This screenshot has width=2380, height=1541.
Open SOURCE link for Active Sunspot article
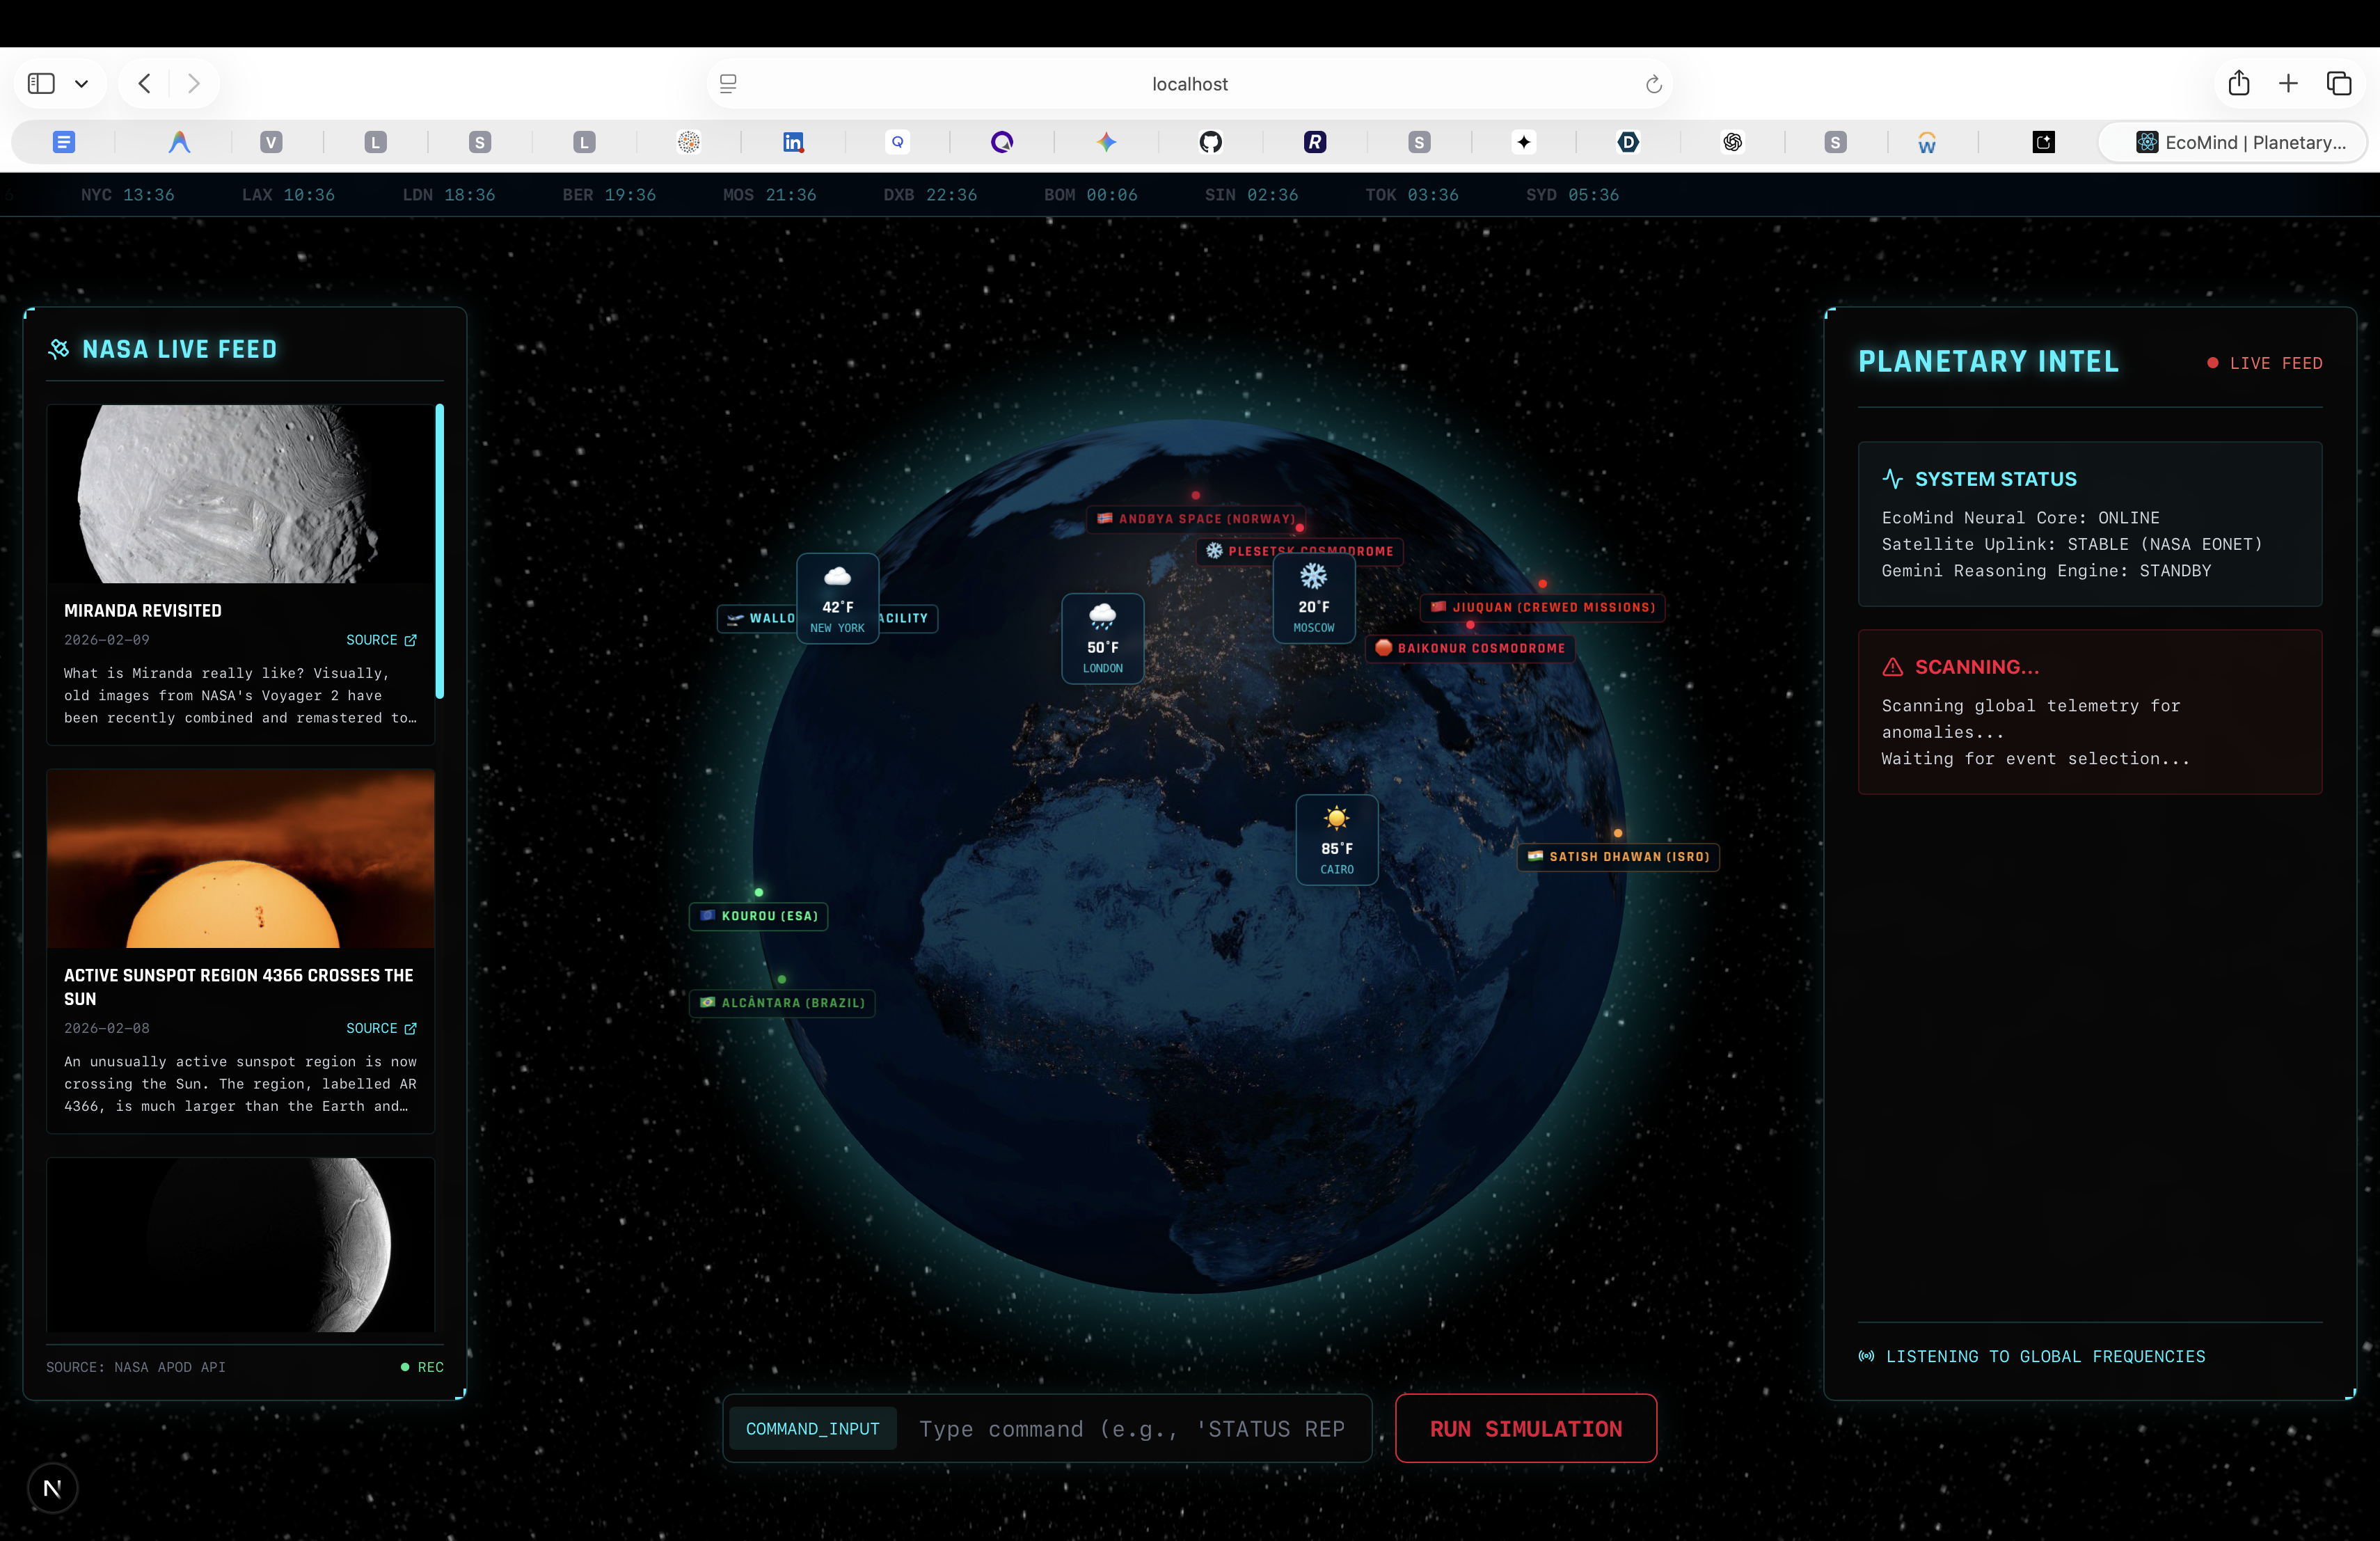coord(381,1028)
